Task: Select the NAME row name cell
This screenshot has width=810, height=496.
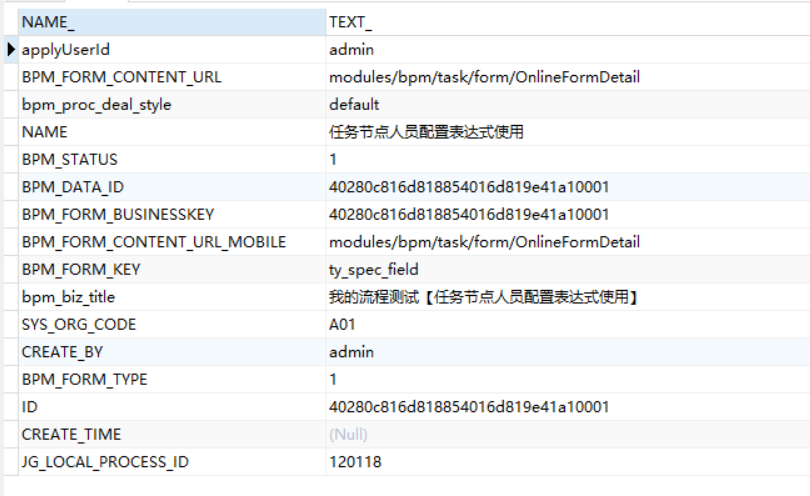Action: (x=172, y=132)
